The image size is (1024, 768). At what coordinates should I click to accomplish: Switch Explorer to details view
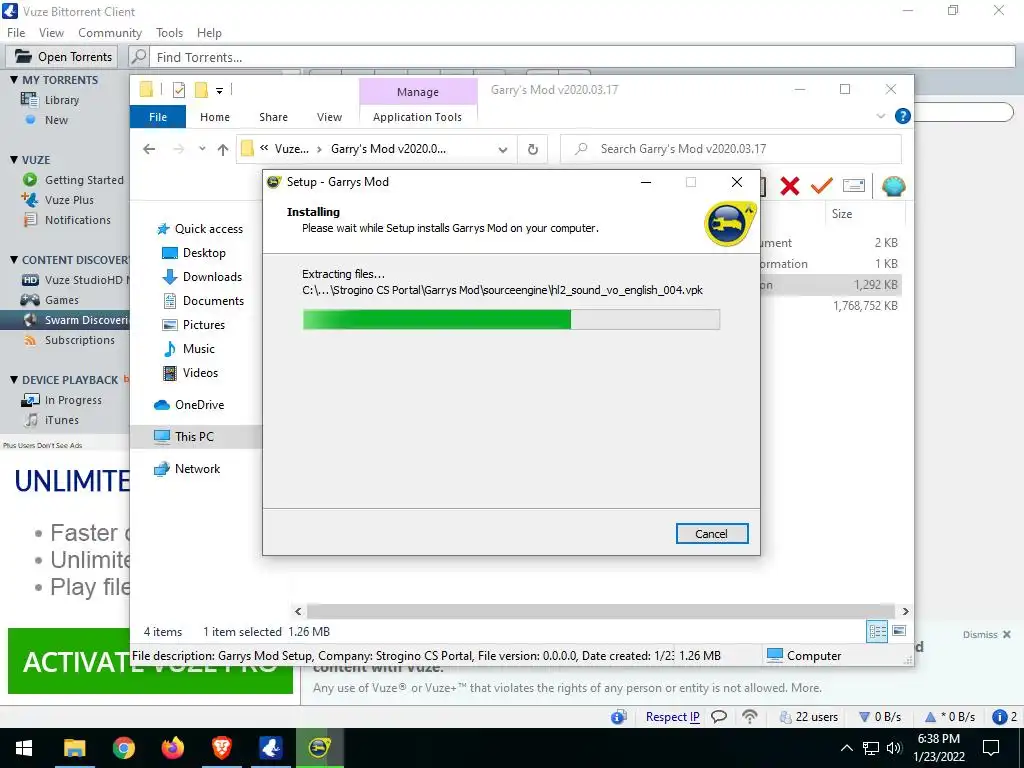tap(877, 631)
